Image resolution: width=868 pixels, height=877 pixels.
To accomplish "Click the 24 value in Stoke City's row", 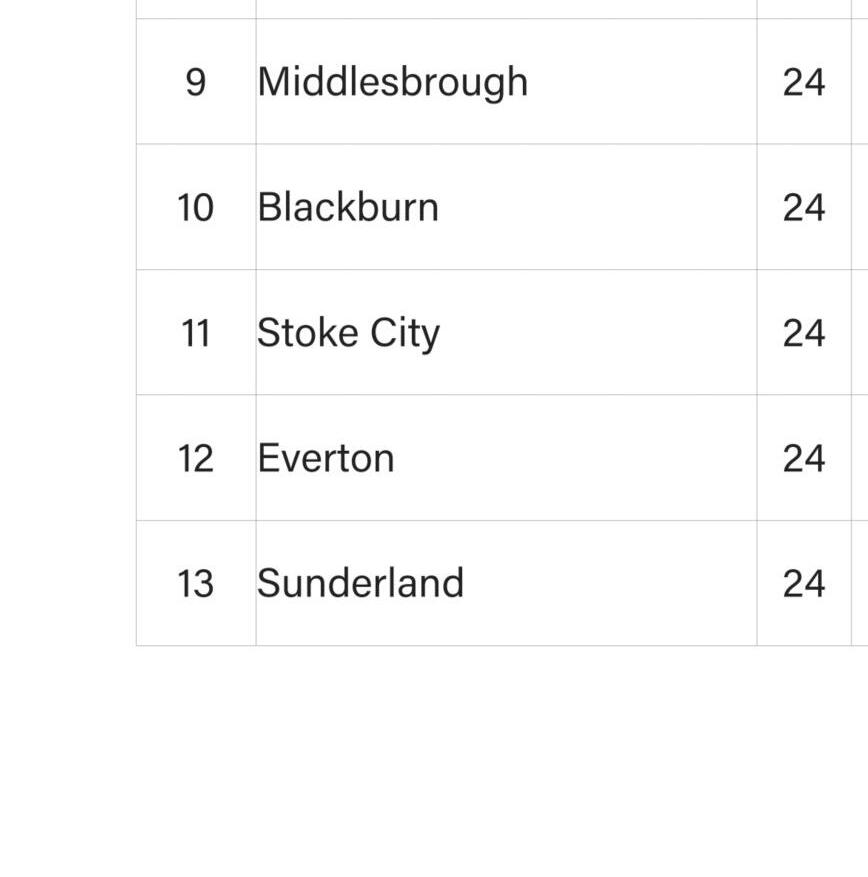I will point(804,333).
